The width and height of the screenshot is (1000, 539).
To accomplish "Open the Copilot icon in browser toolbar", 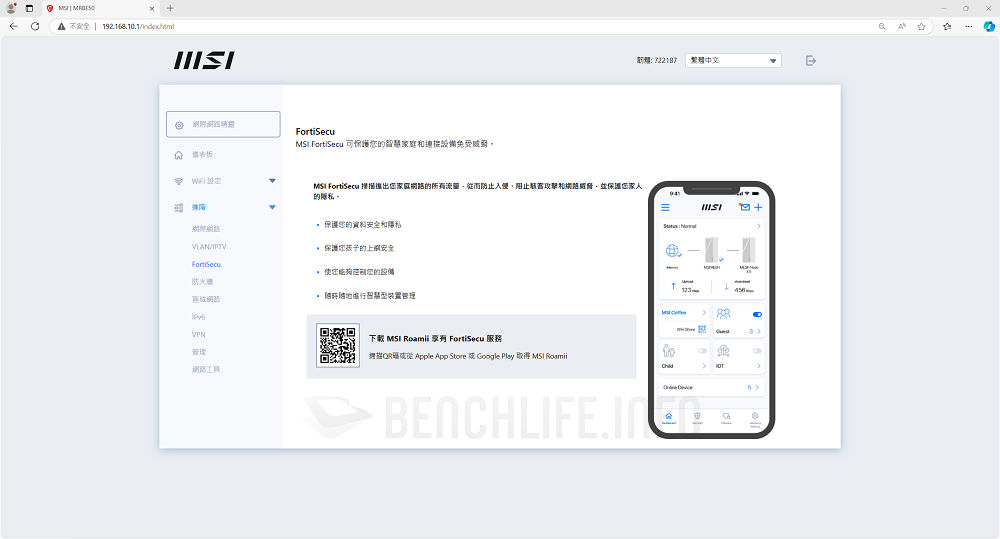I will pyautogui.click(x=989, y=26).
